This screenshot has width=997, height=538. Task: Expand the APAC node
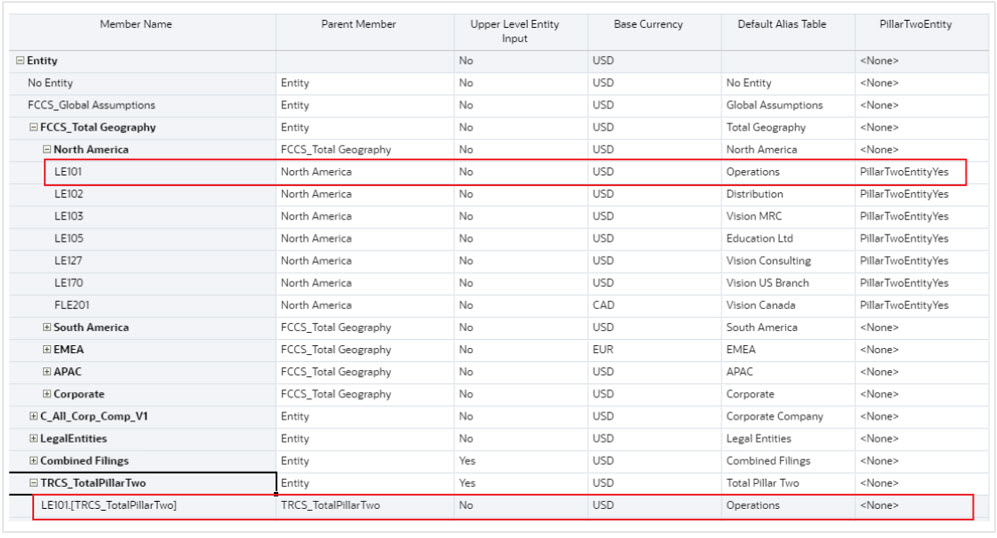46,372
